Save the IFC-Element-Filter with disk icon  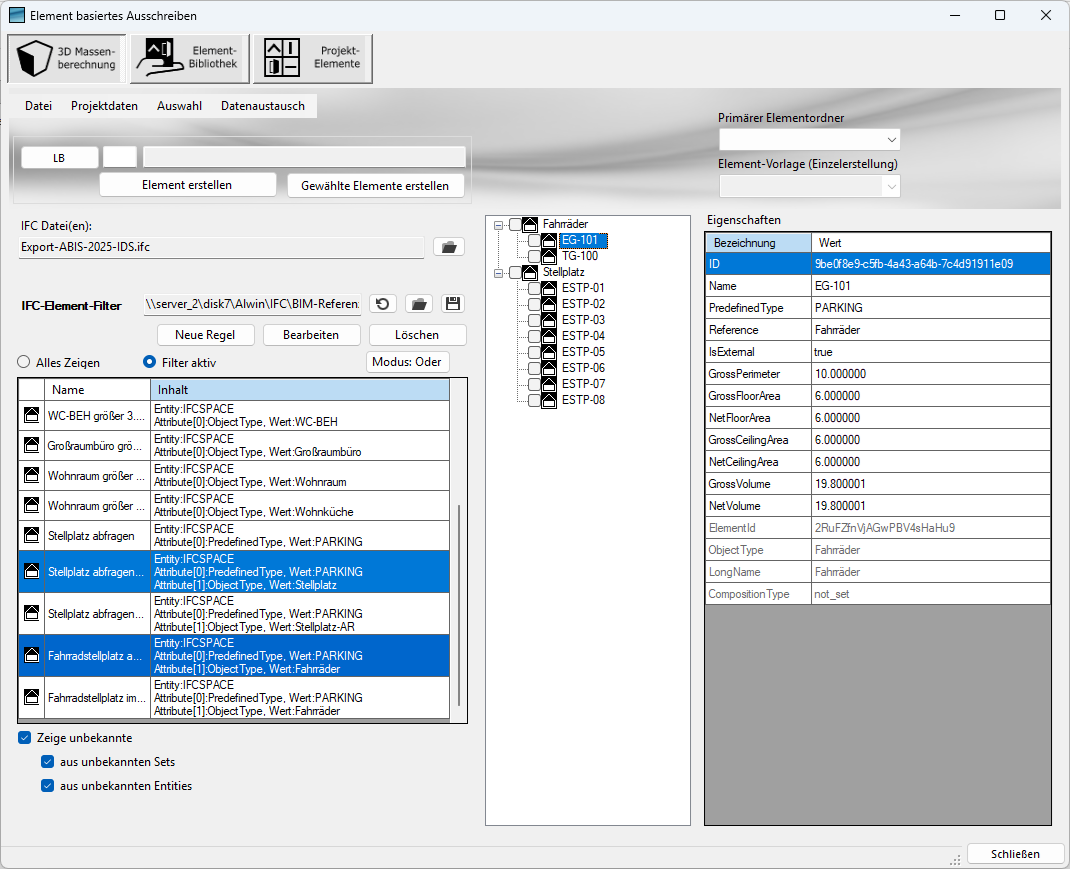pyautogui.click(x=453, y=304)
